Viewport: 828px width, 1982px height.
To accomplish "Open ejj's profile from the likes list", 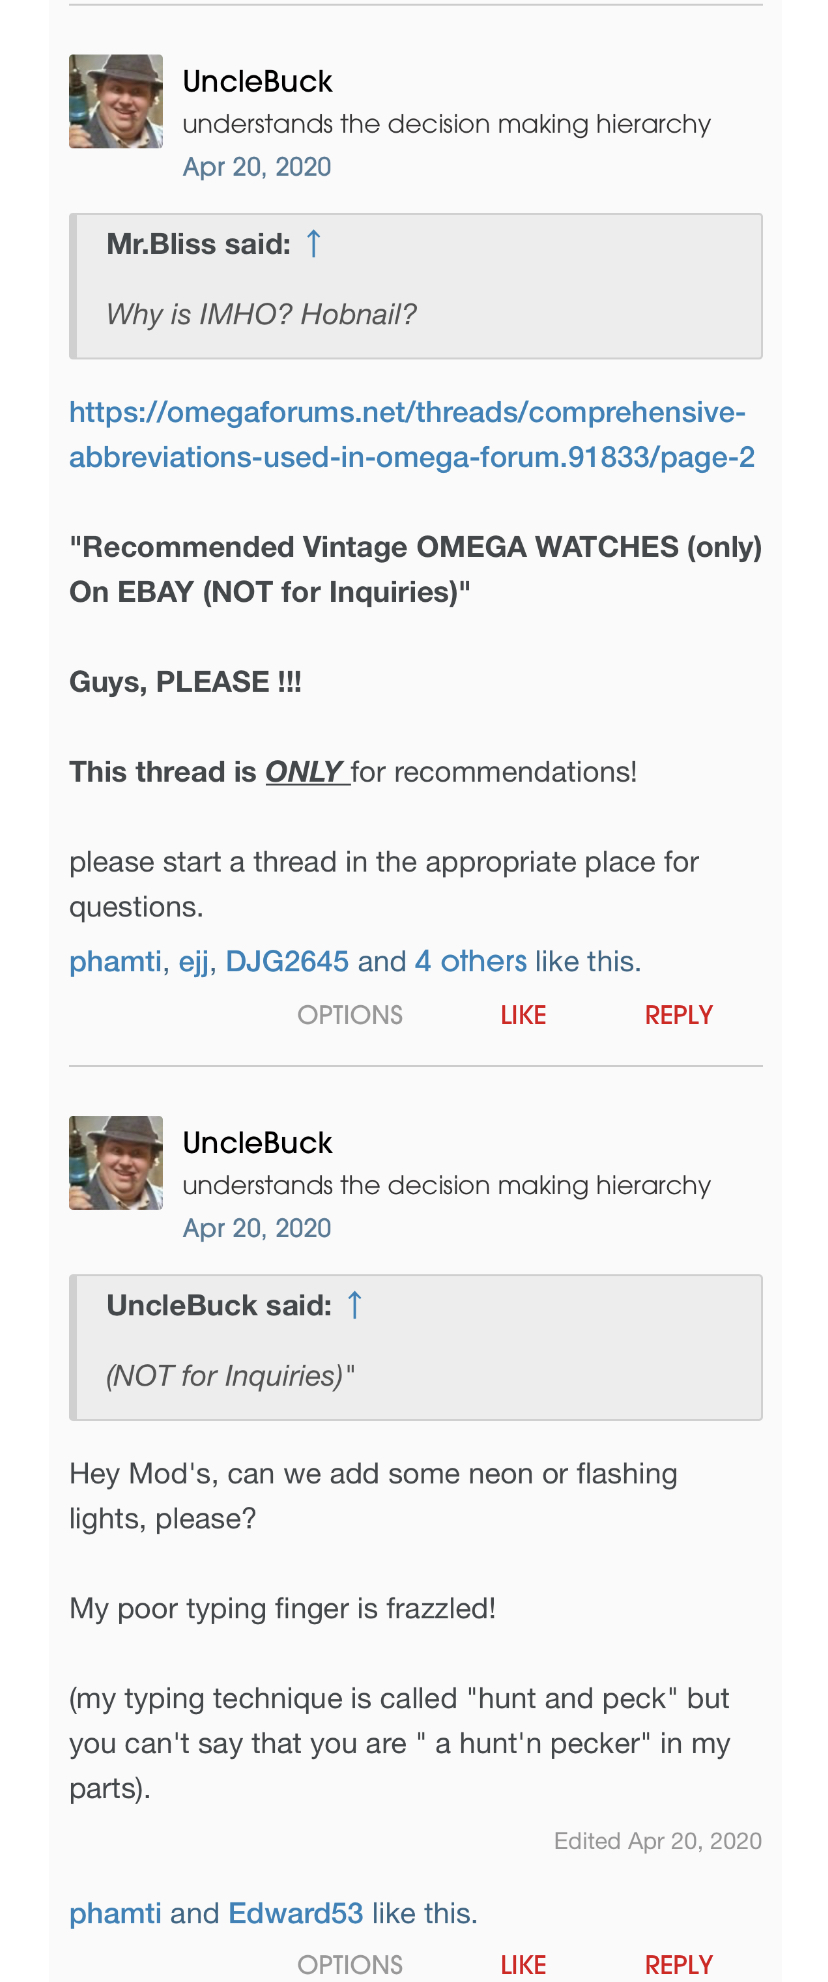I will (194, 961).
